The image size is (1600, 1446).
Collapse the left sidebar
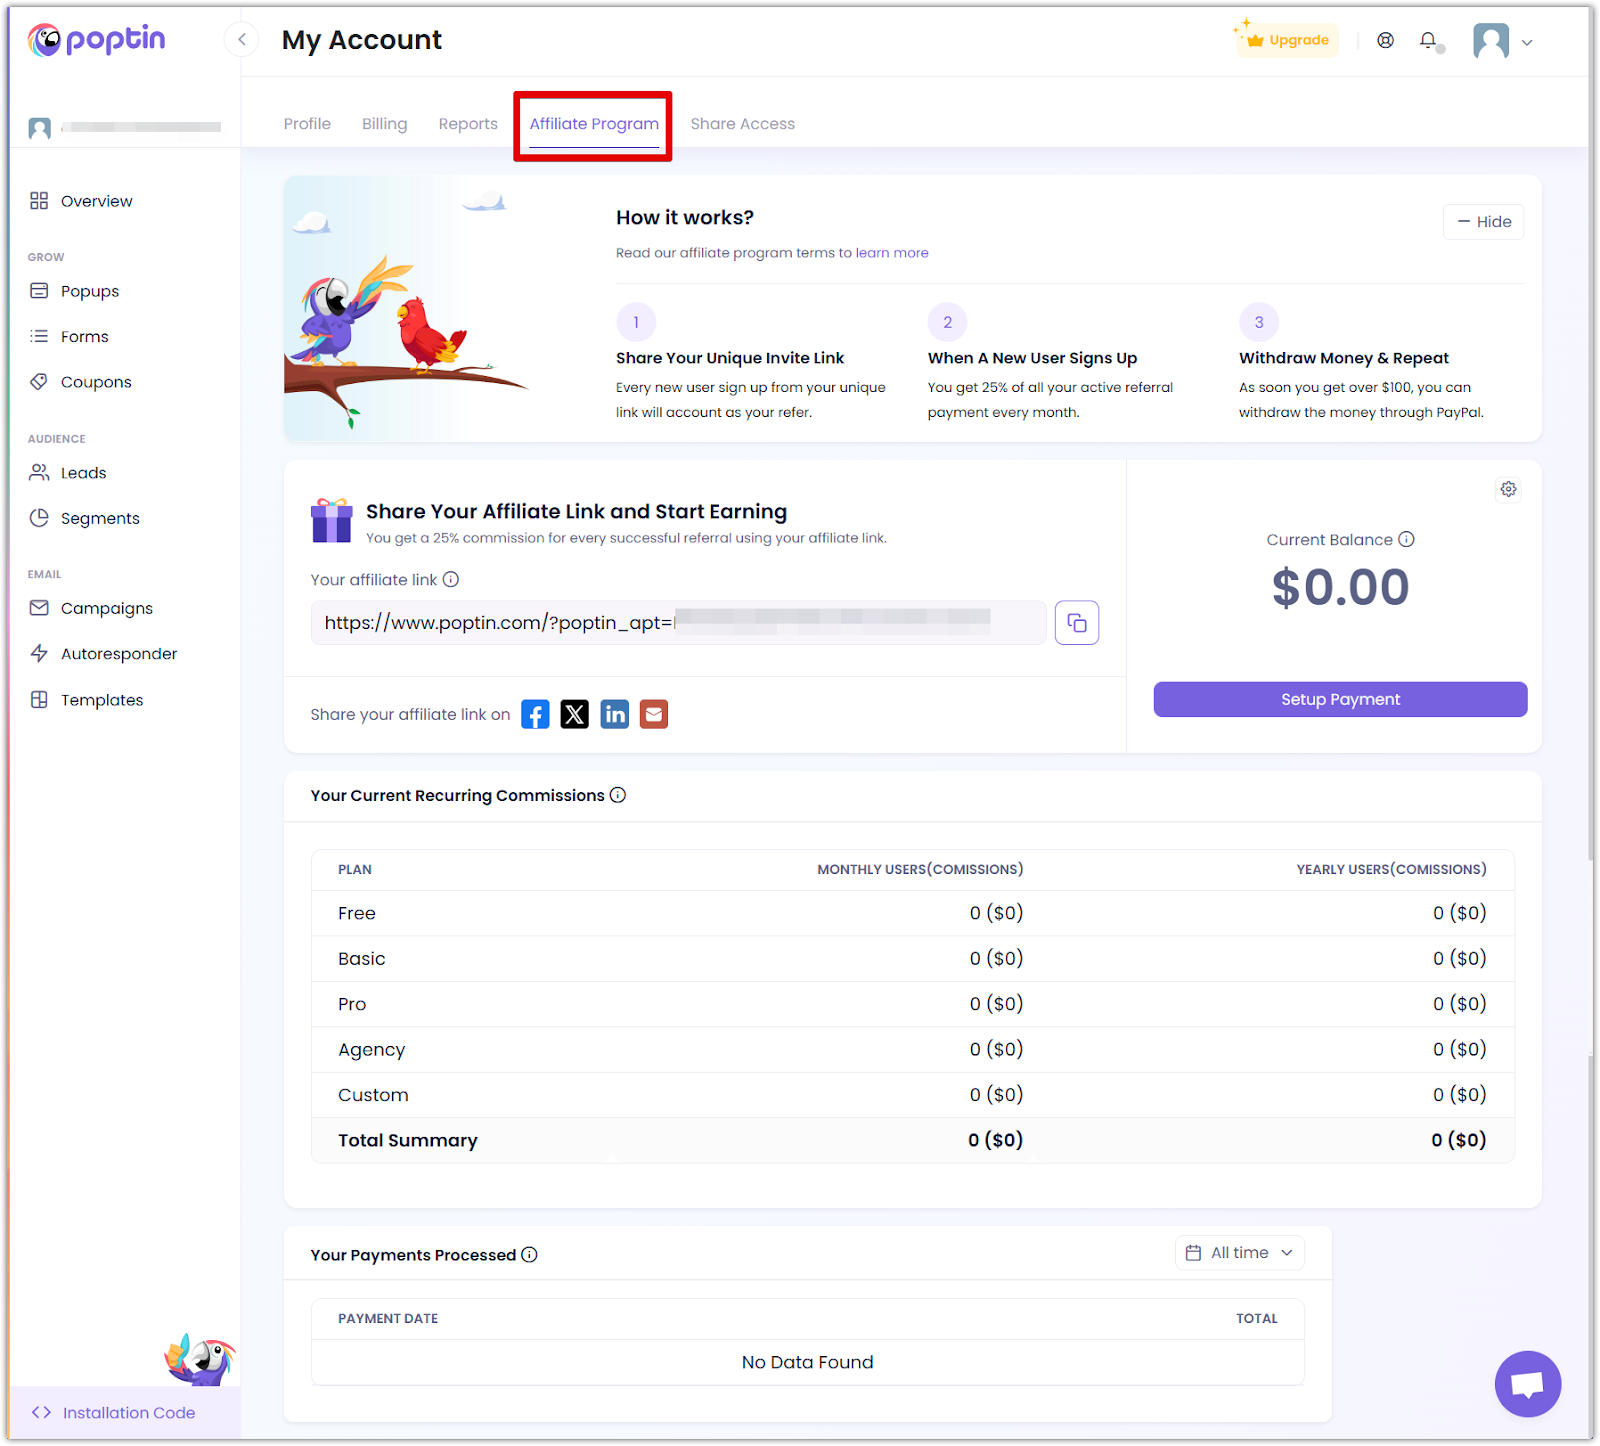(x=241, y=40)
